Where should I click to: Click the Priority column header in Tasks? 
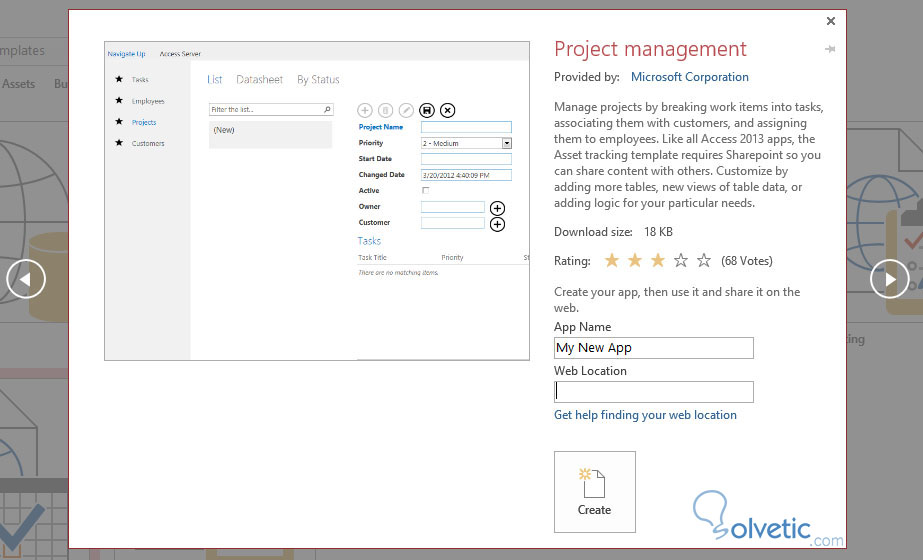(452, 257)
